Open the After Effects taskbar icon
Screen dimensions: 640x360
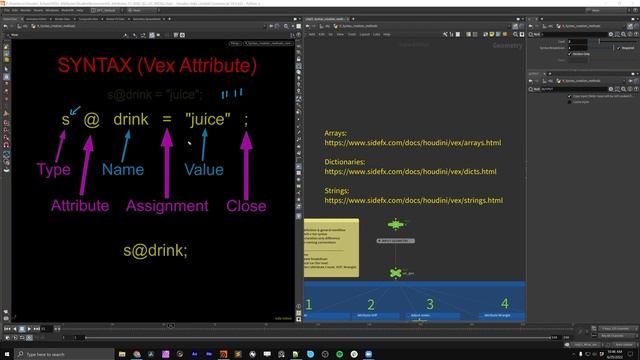coord(195,354)
